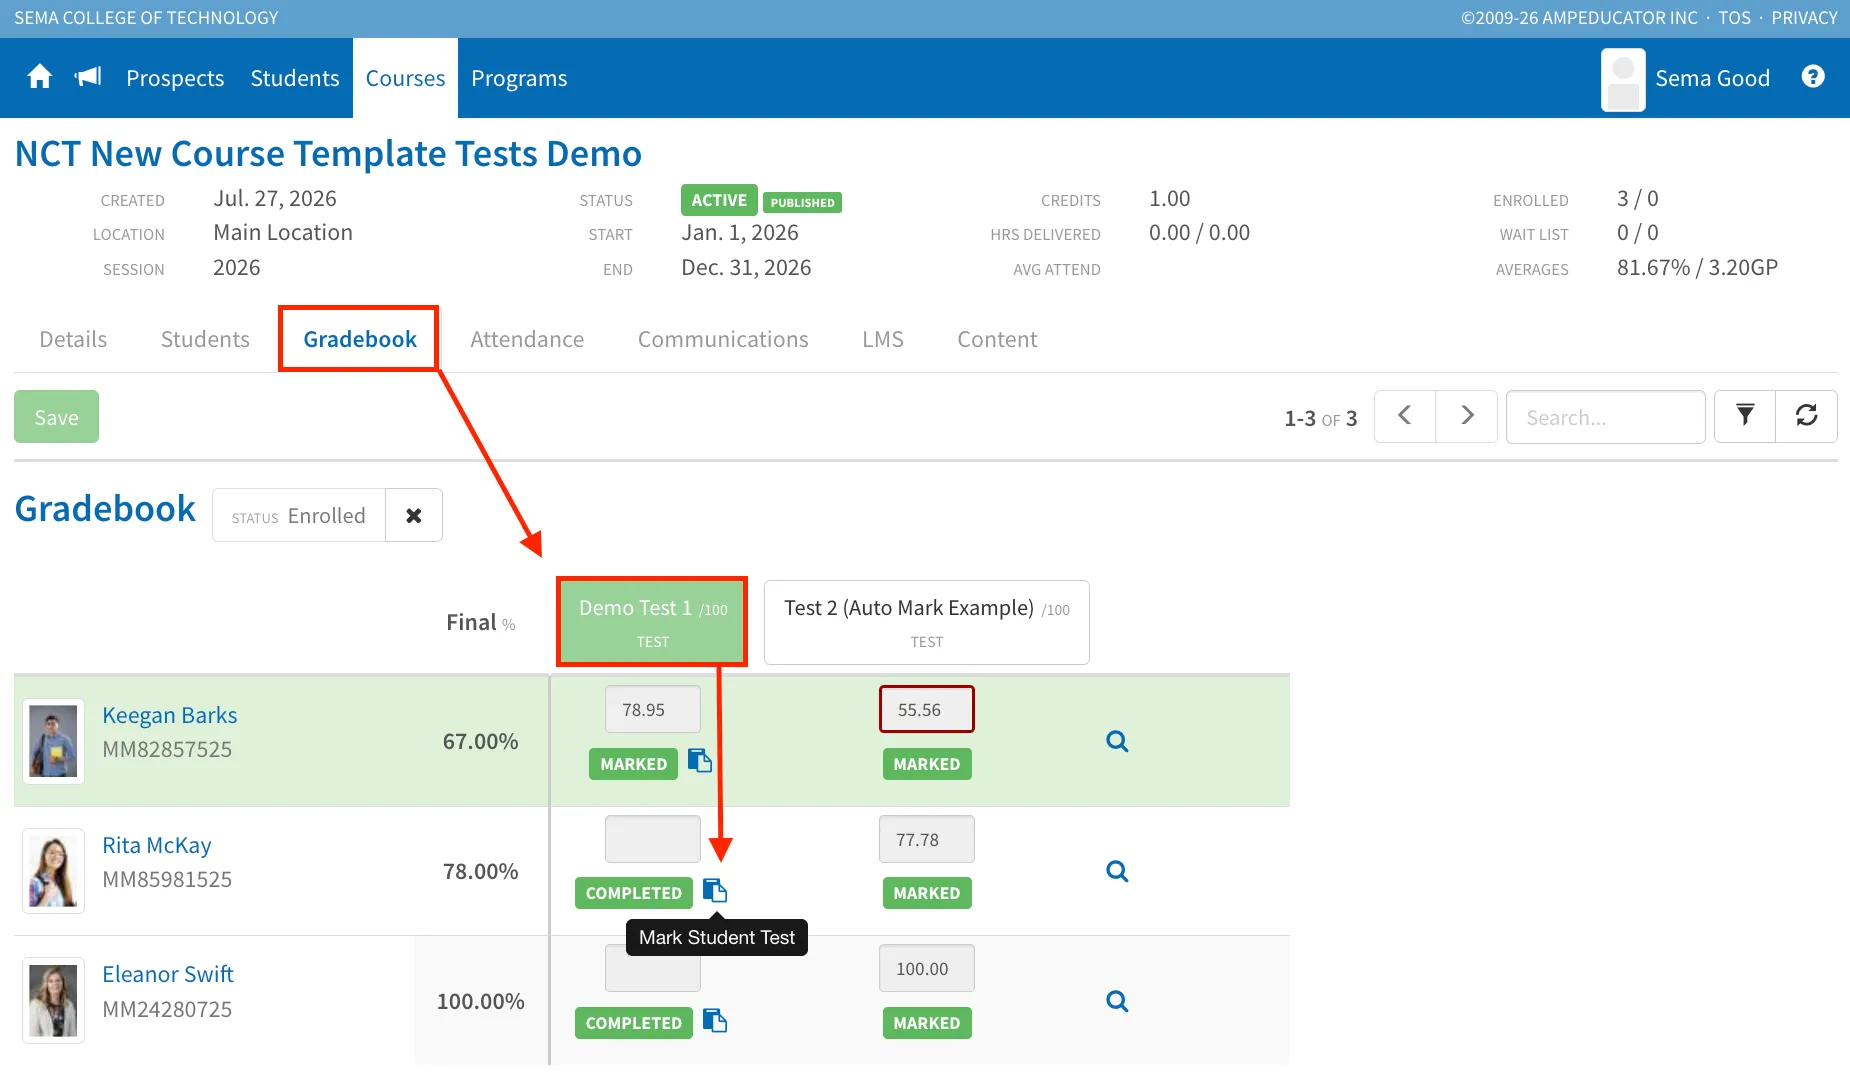Open Rita McKay's student profile
Image resolution: width=1850 pixels, height=1086 pixels.
tap(157, 845)
